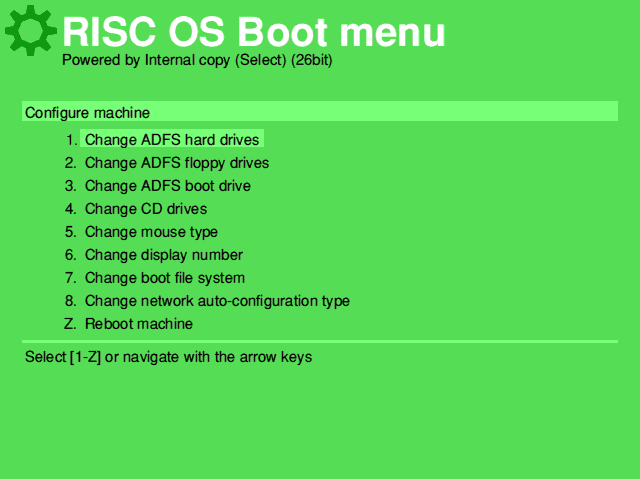Image resolution: width=640 pixels, height=479 pixels.
Task: Click the Powered by Internal copy subtitle
Action: pos(197,61)
